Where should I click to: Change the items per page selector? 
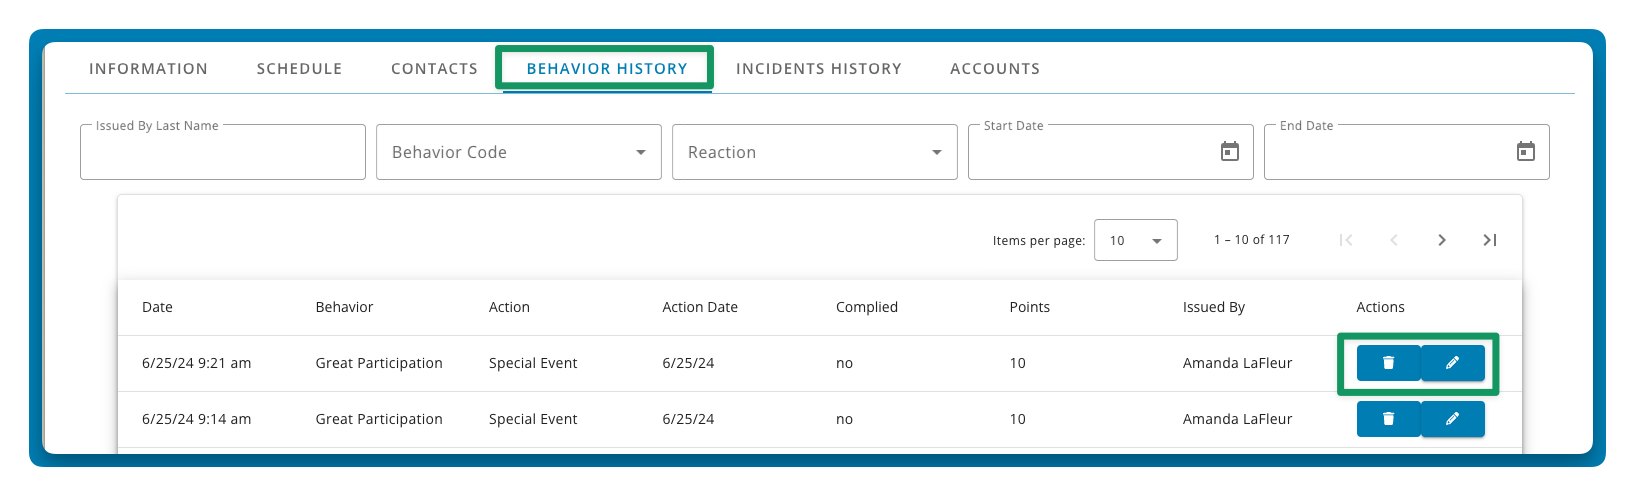[1136, 240]
